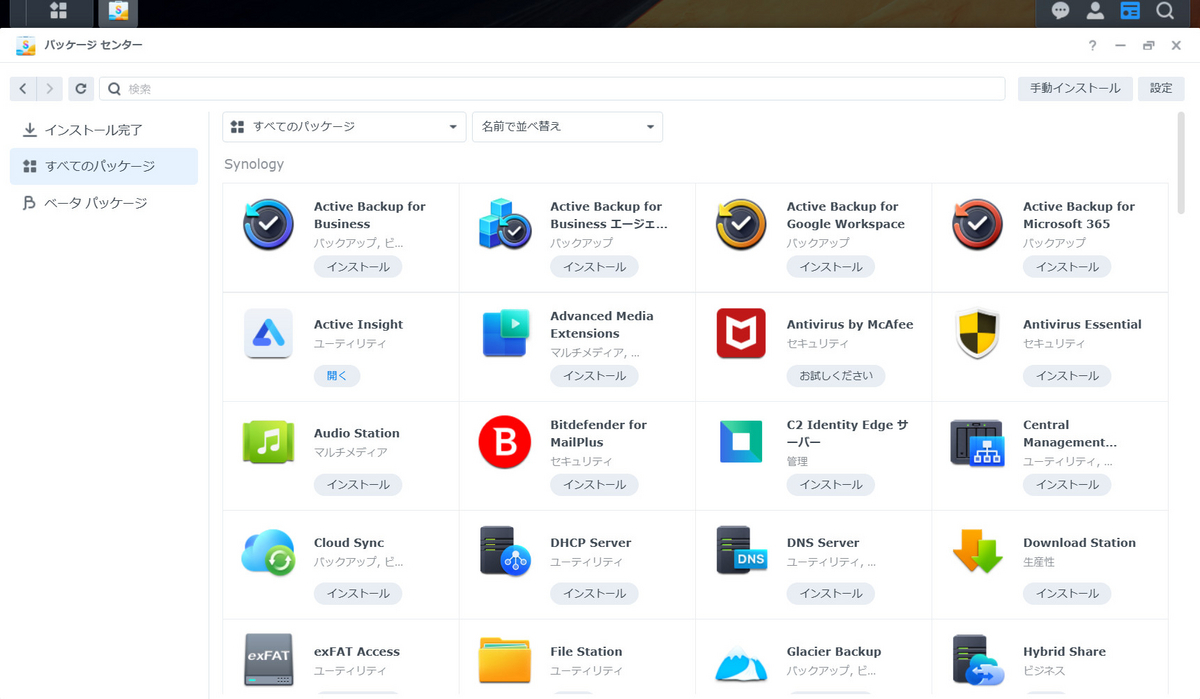Image resolution: width=1200 pixels, height=699 pixels.
Task: Install Active Backup for Google Workspace
Action: coord(831,267)
